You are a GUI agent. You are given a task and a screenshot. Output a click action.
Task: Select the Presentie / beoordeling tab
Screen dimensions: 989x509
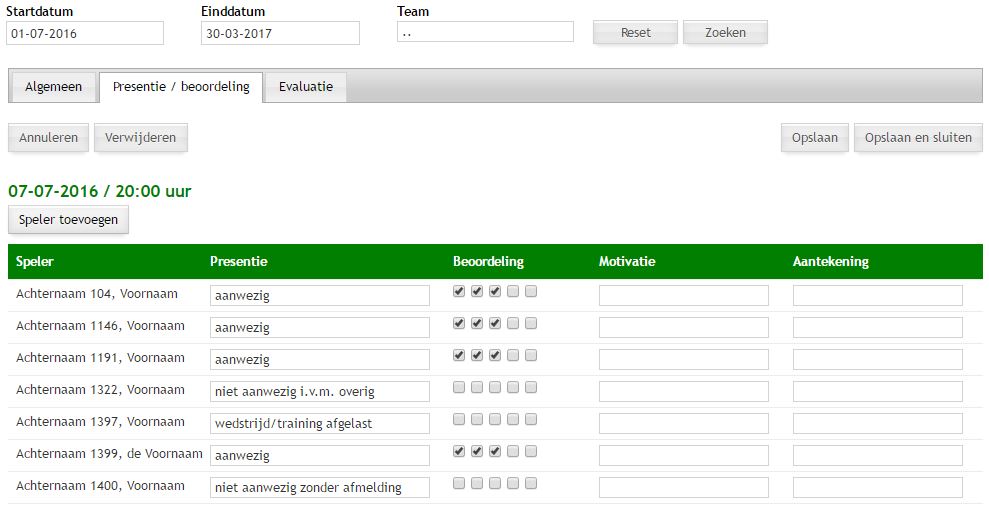(x=181, y=87)
